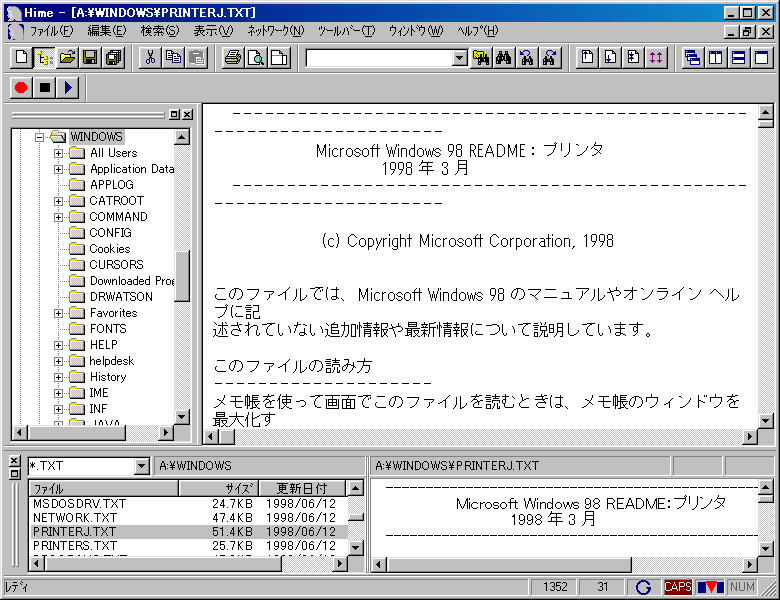The height and width of the screenshot is (600, 780).
Task: Tile windows stacked horizontally icon
Action: pyautogui.click(x=739, y=58)
